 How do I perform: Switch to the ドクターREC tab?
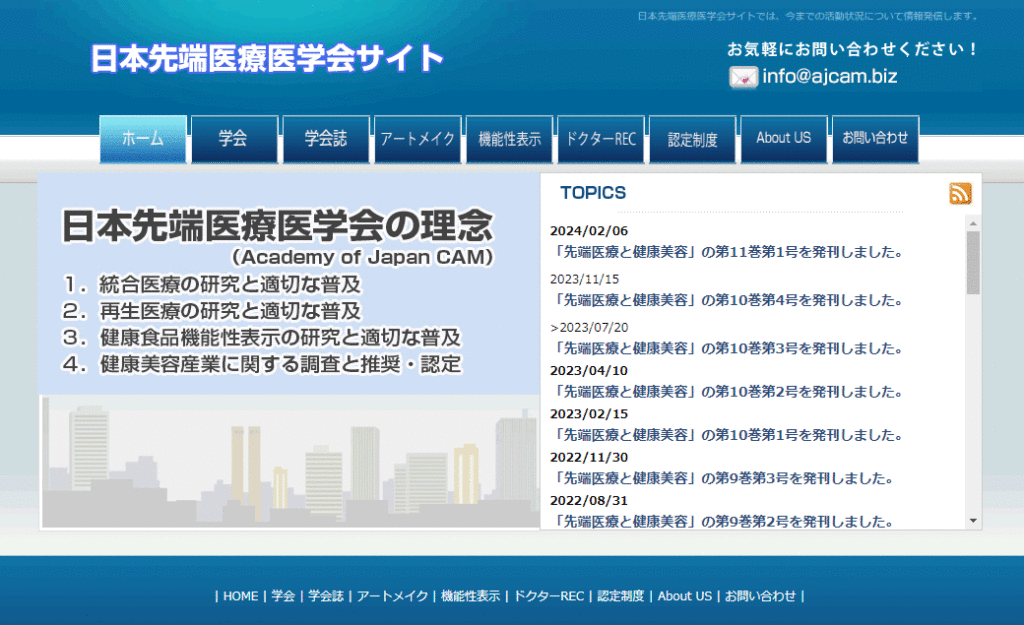point(600,139)
